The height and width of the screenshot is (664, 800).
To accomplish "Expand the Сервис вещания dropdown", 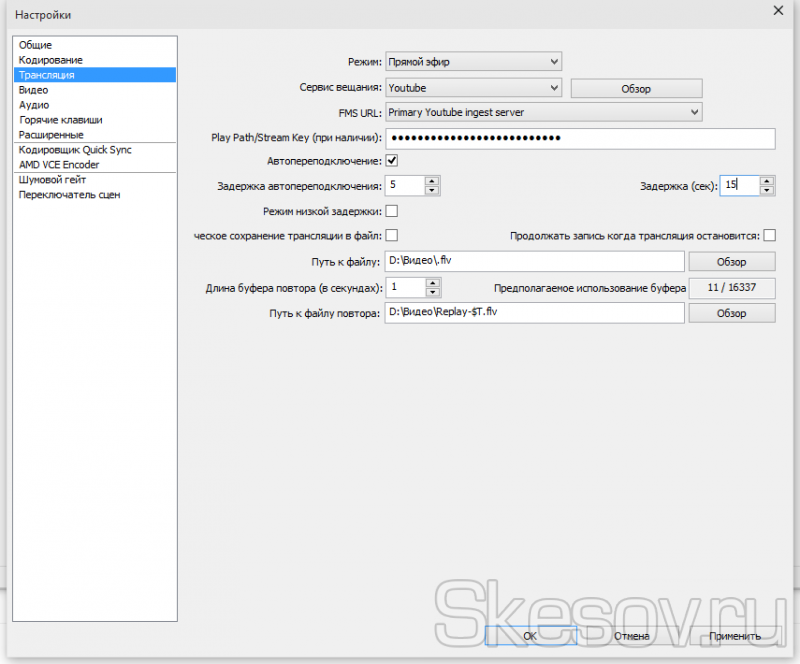I will pos(473,88).
